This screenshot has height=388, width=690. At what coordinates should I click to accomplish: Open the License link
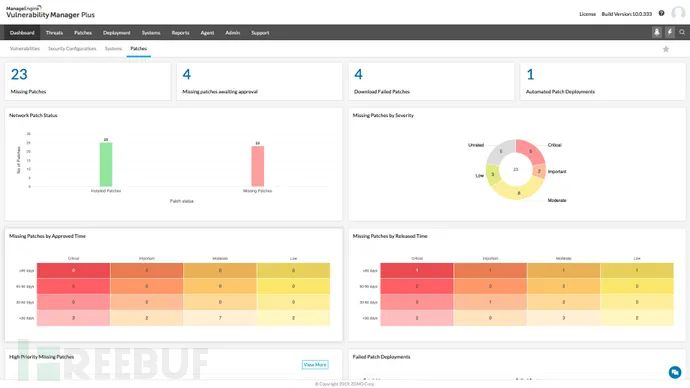point(587,14)
